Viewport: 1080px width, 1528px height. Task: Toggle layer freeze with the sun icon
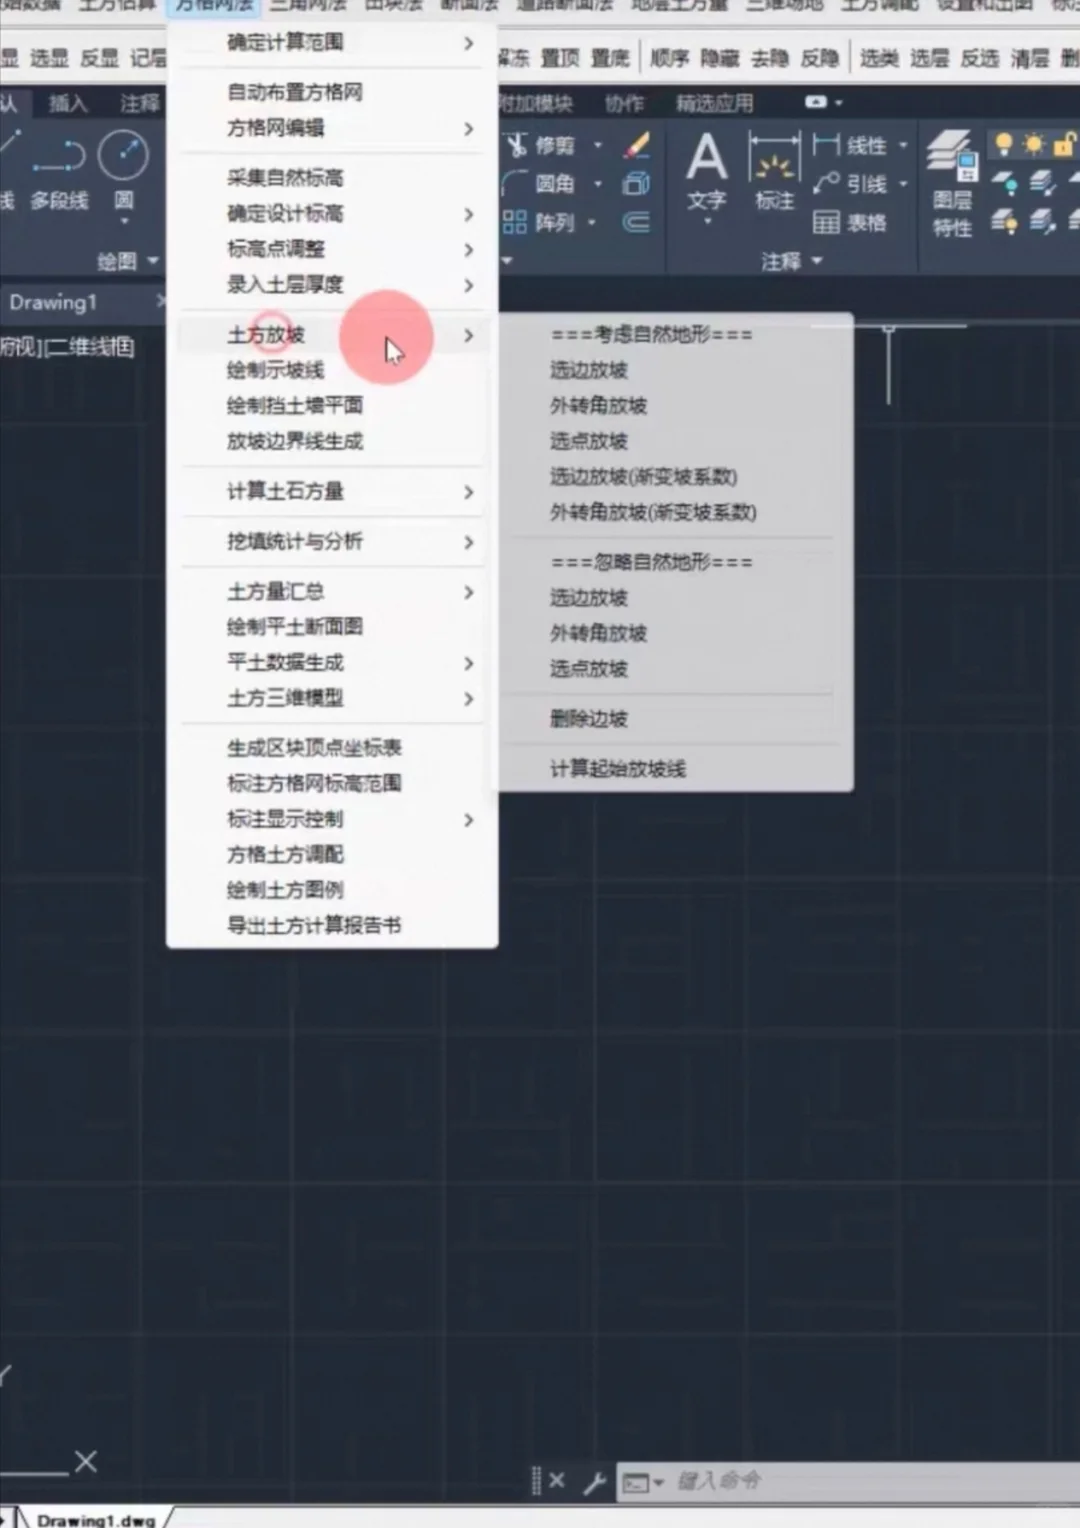coord(1031,144)
